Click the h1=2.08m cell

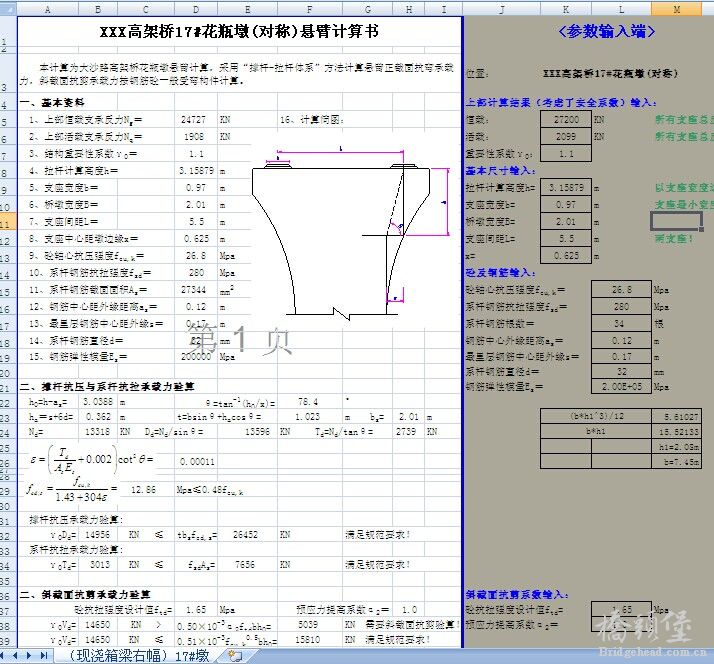pyautogui.click(x=677, y=446)
